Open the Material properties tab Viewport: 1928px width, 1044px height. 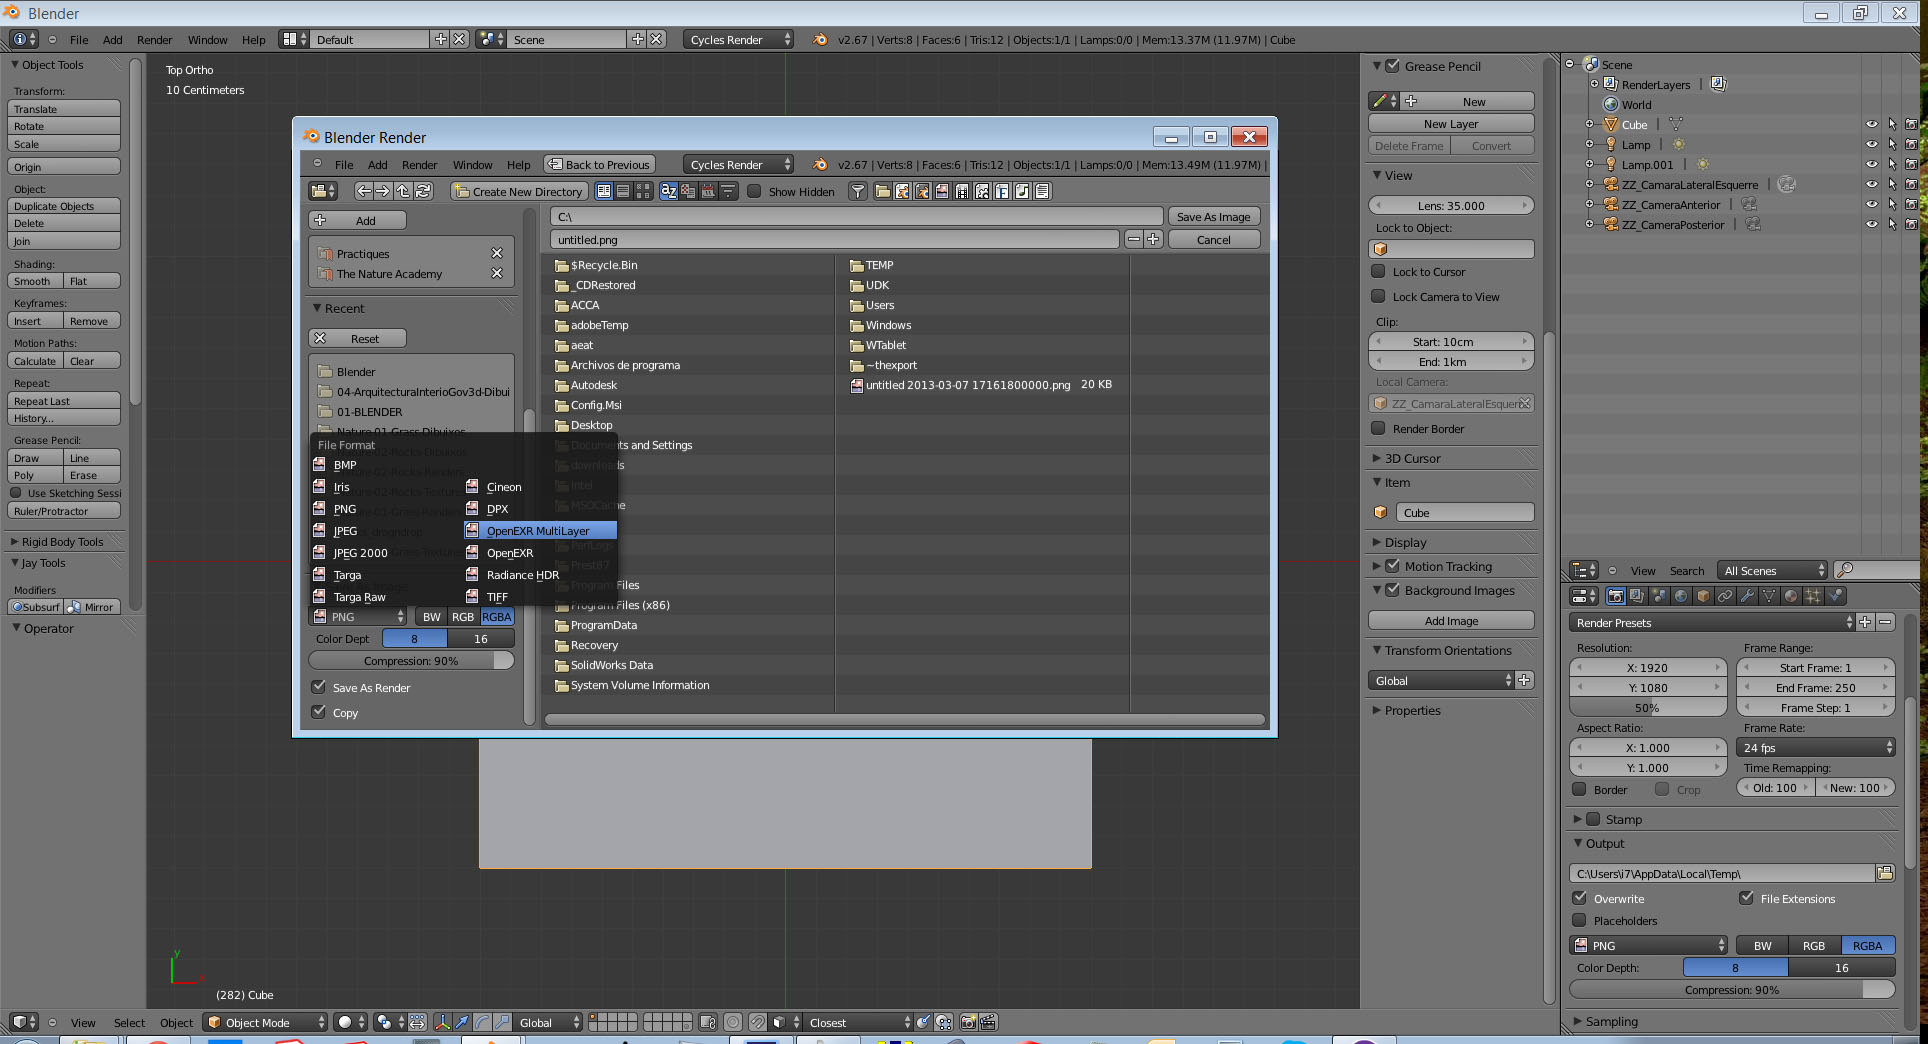1791,596
